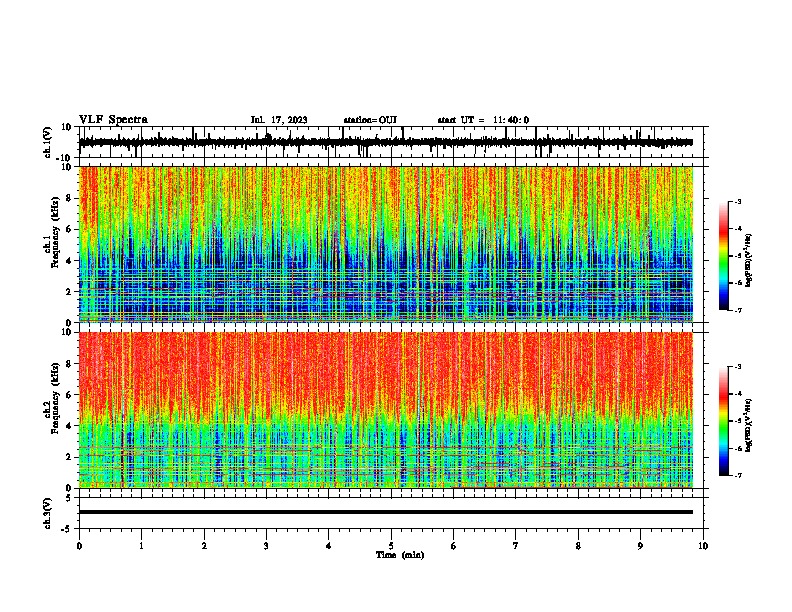Click the '-3' label on ch.1 colorbar

[738, 202]
